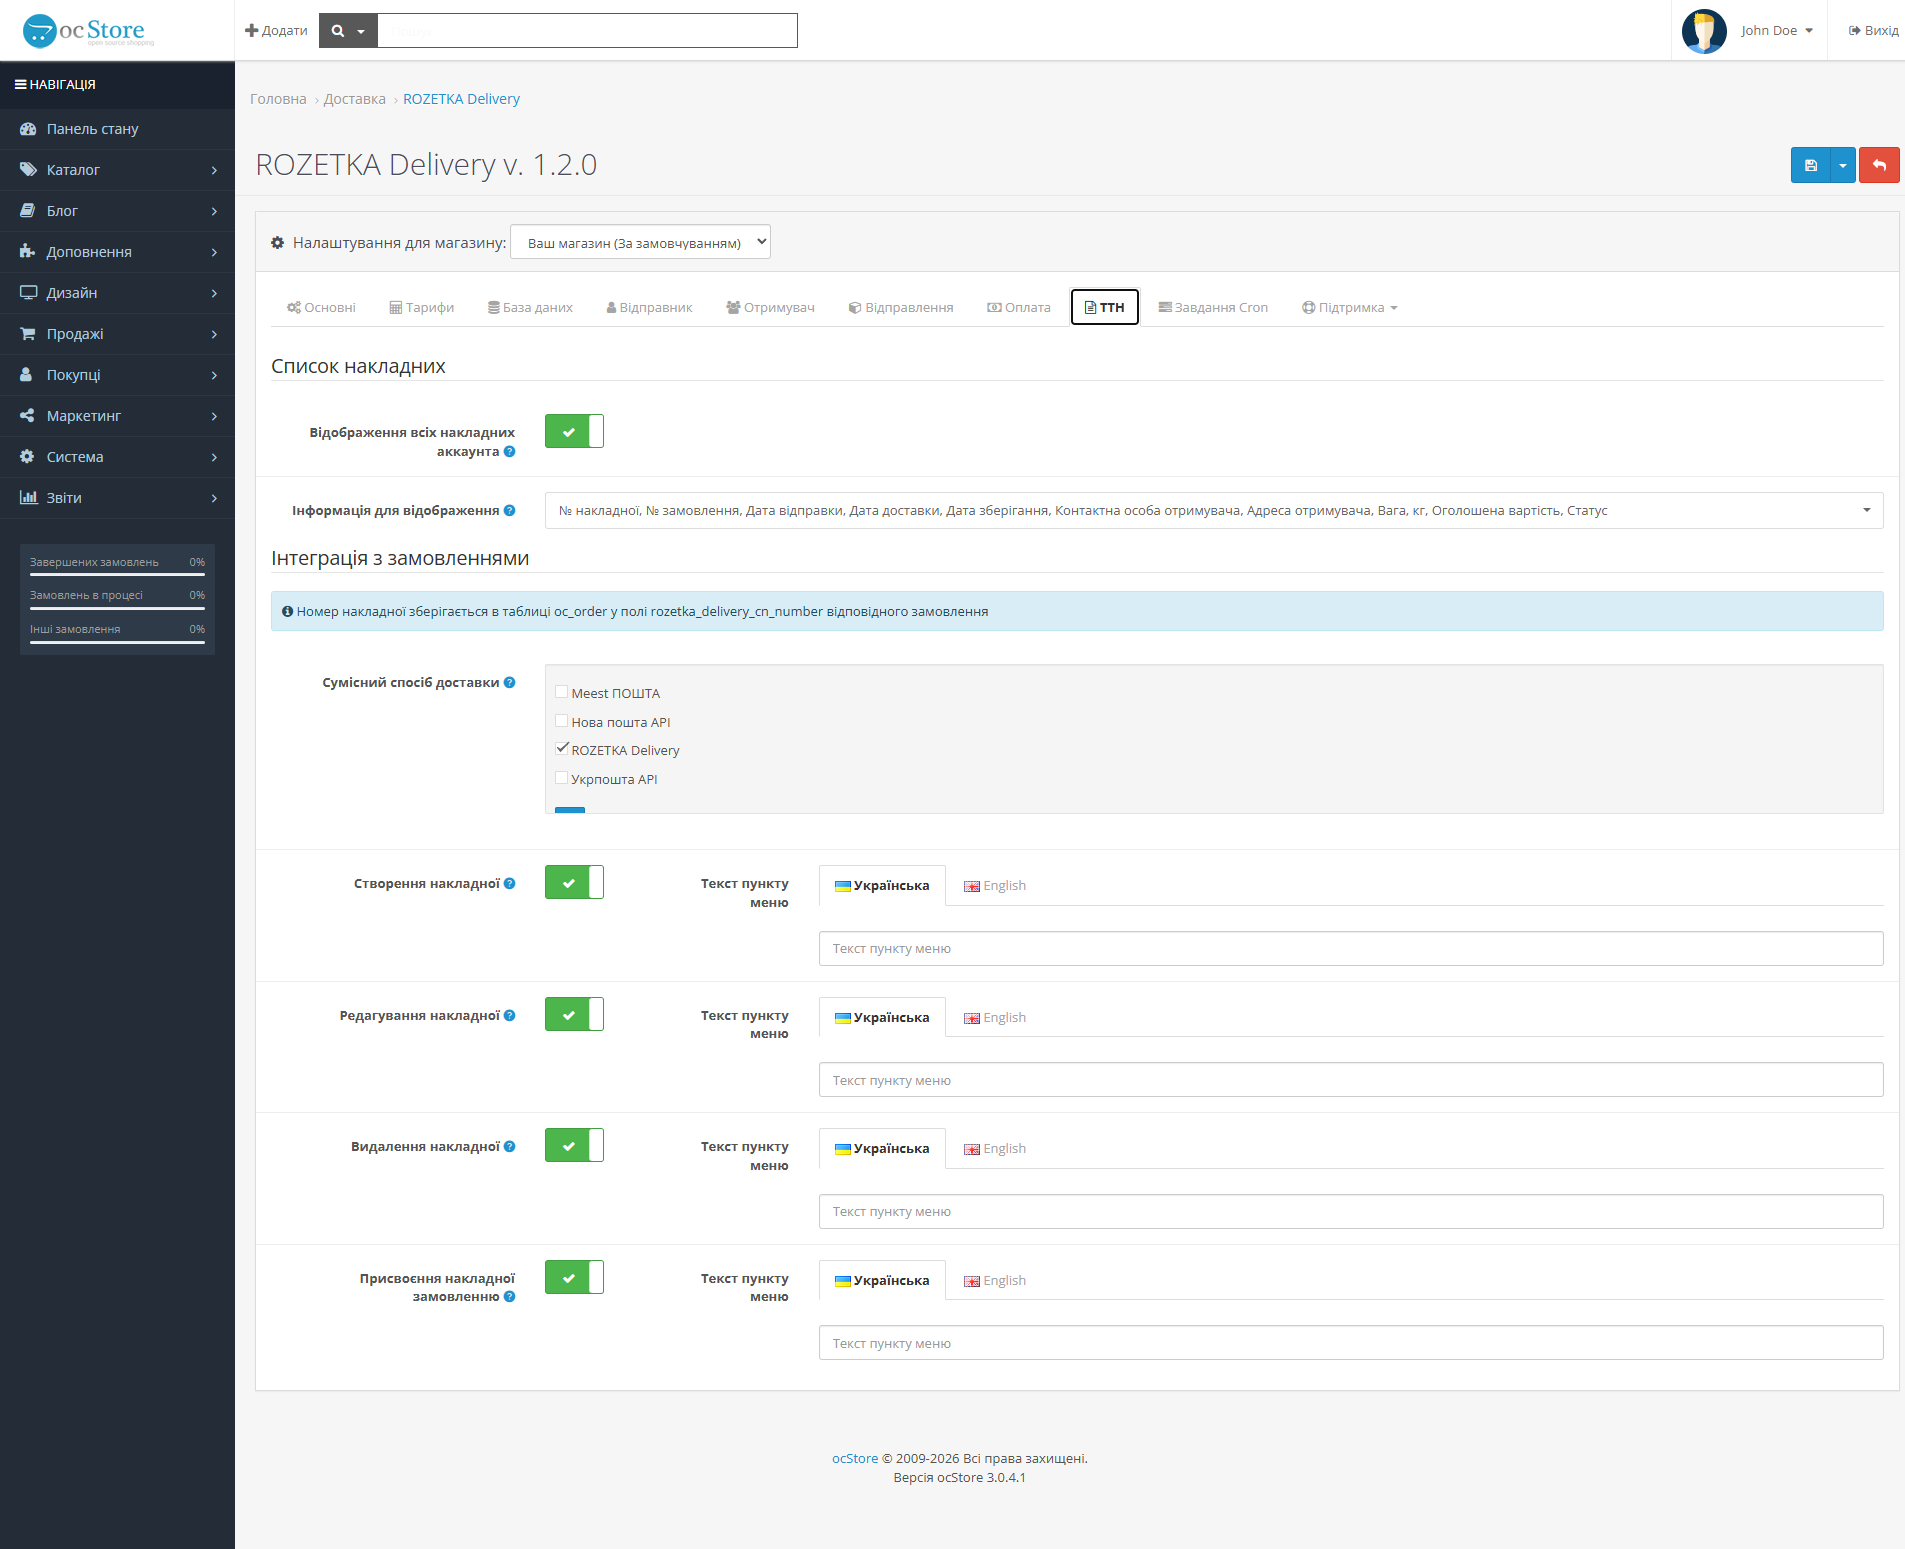Click help icon beside Присвоєння накладної замовленню

pyautogui.click(x=510, y=1297)
